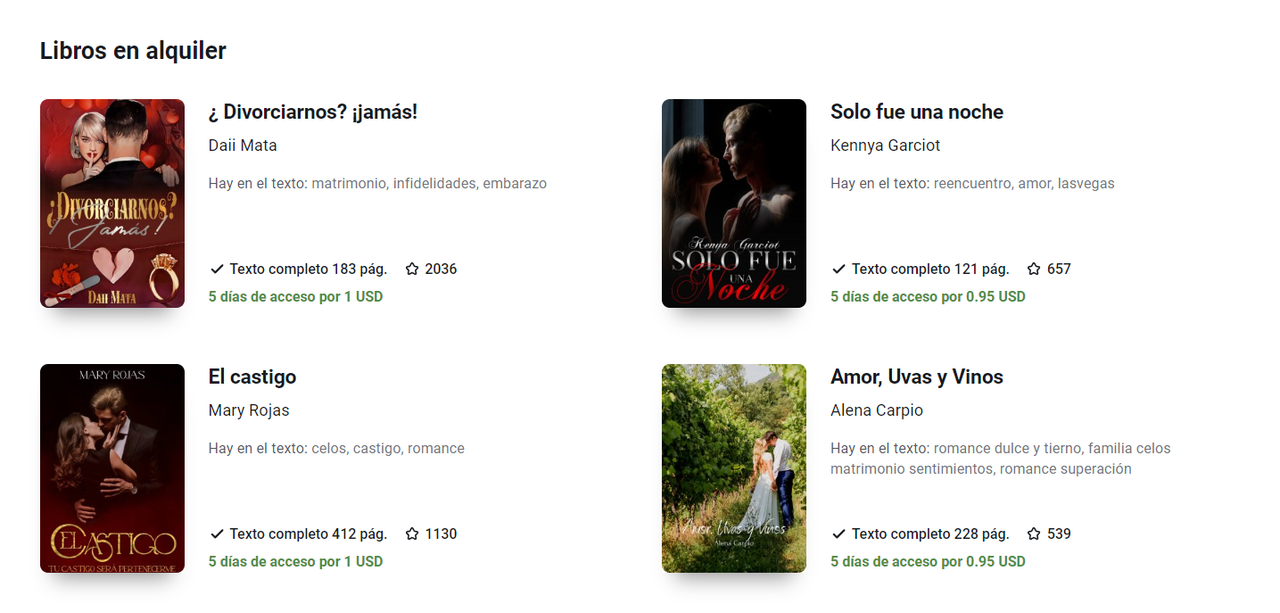Go to author Mary Rojas
The height and width of the screenshot is (613, 1280).
click(x=249, y=410)
